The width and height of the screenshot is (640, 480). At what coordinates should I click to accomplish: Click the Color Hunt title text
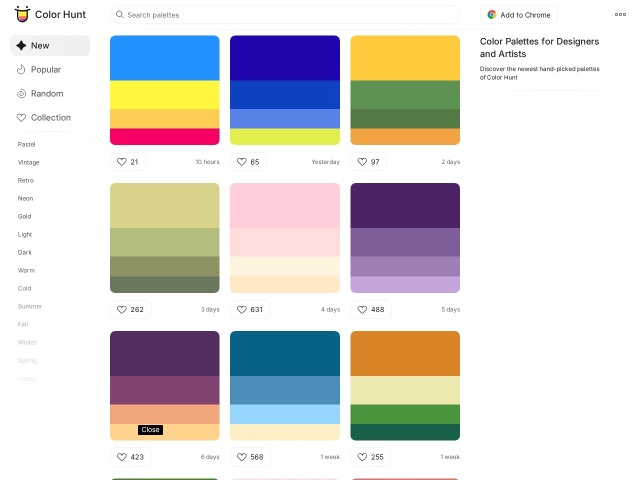pos(60,15)
